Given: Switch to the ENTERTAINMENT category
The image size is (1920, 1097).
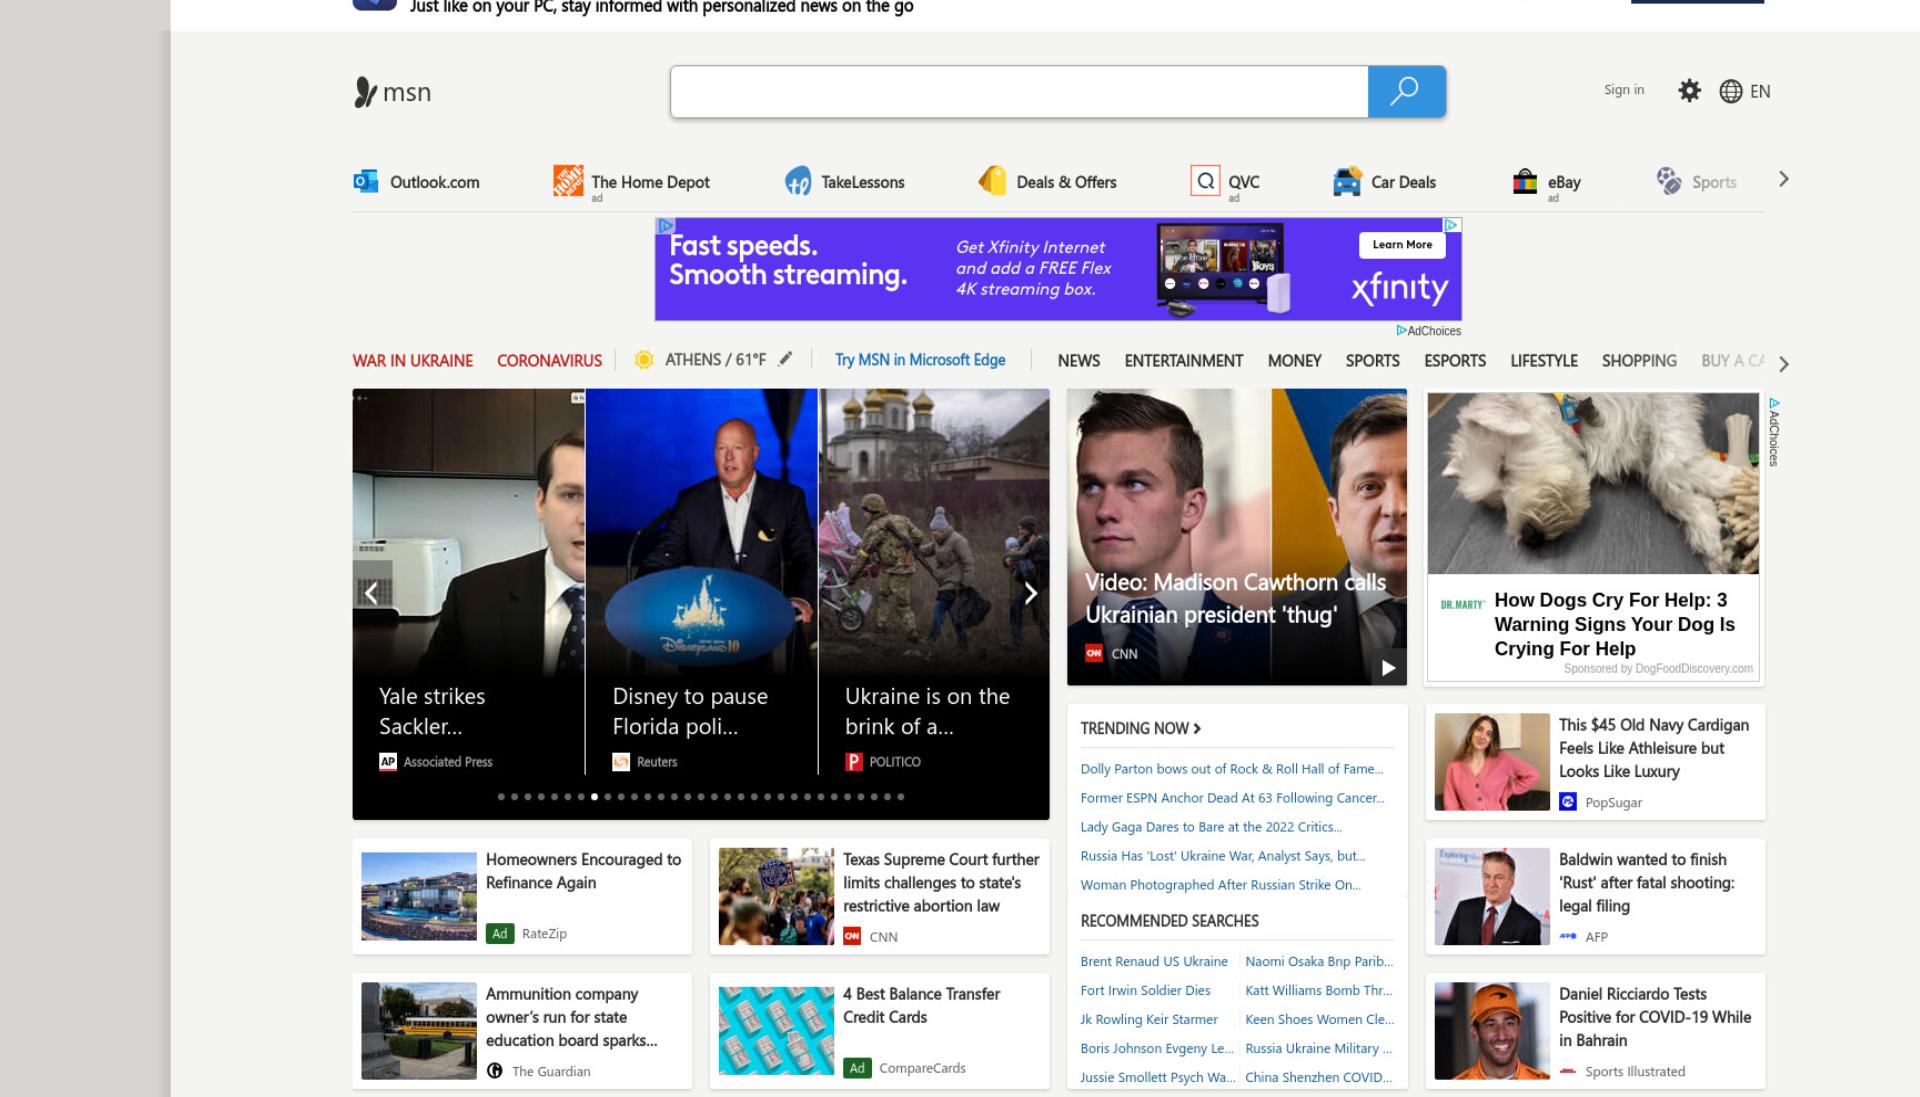Looking at the screenshot, I should (1184, 360).
